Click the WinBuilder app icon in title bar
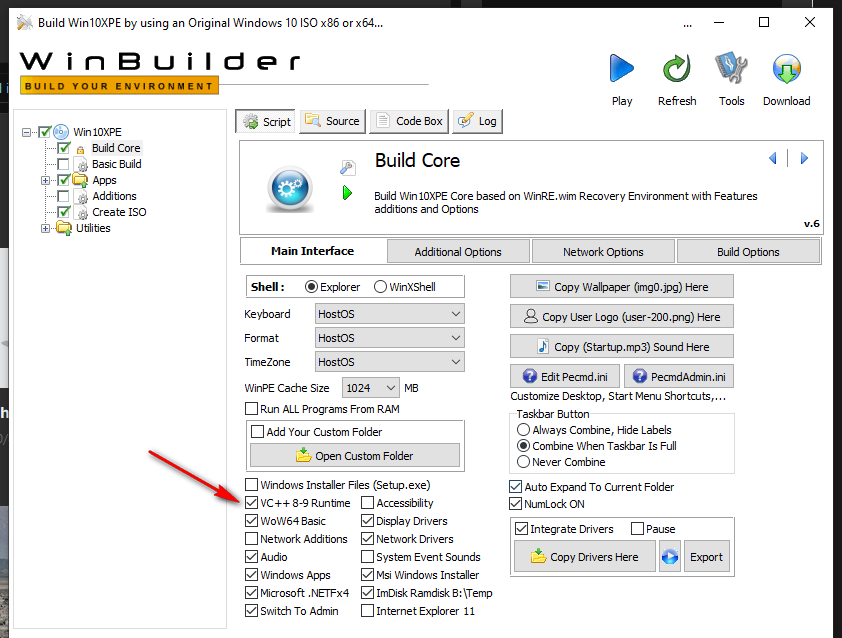The image size is (842, 638). (x=24, y=23)
